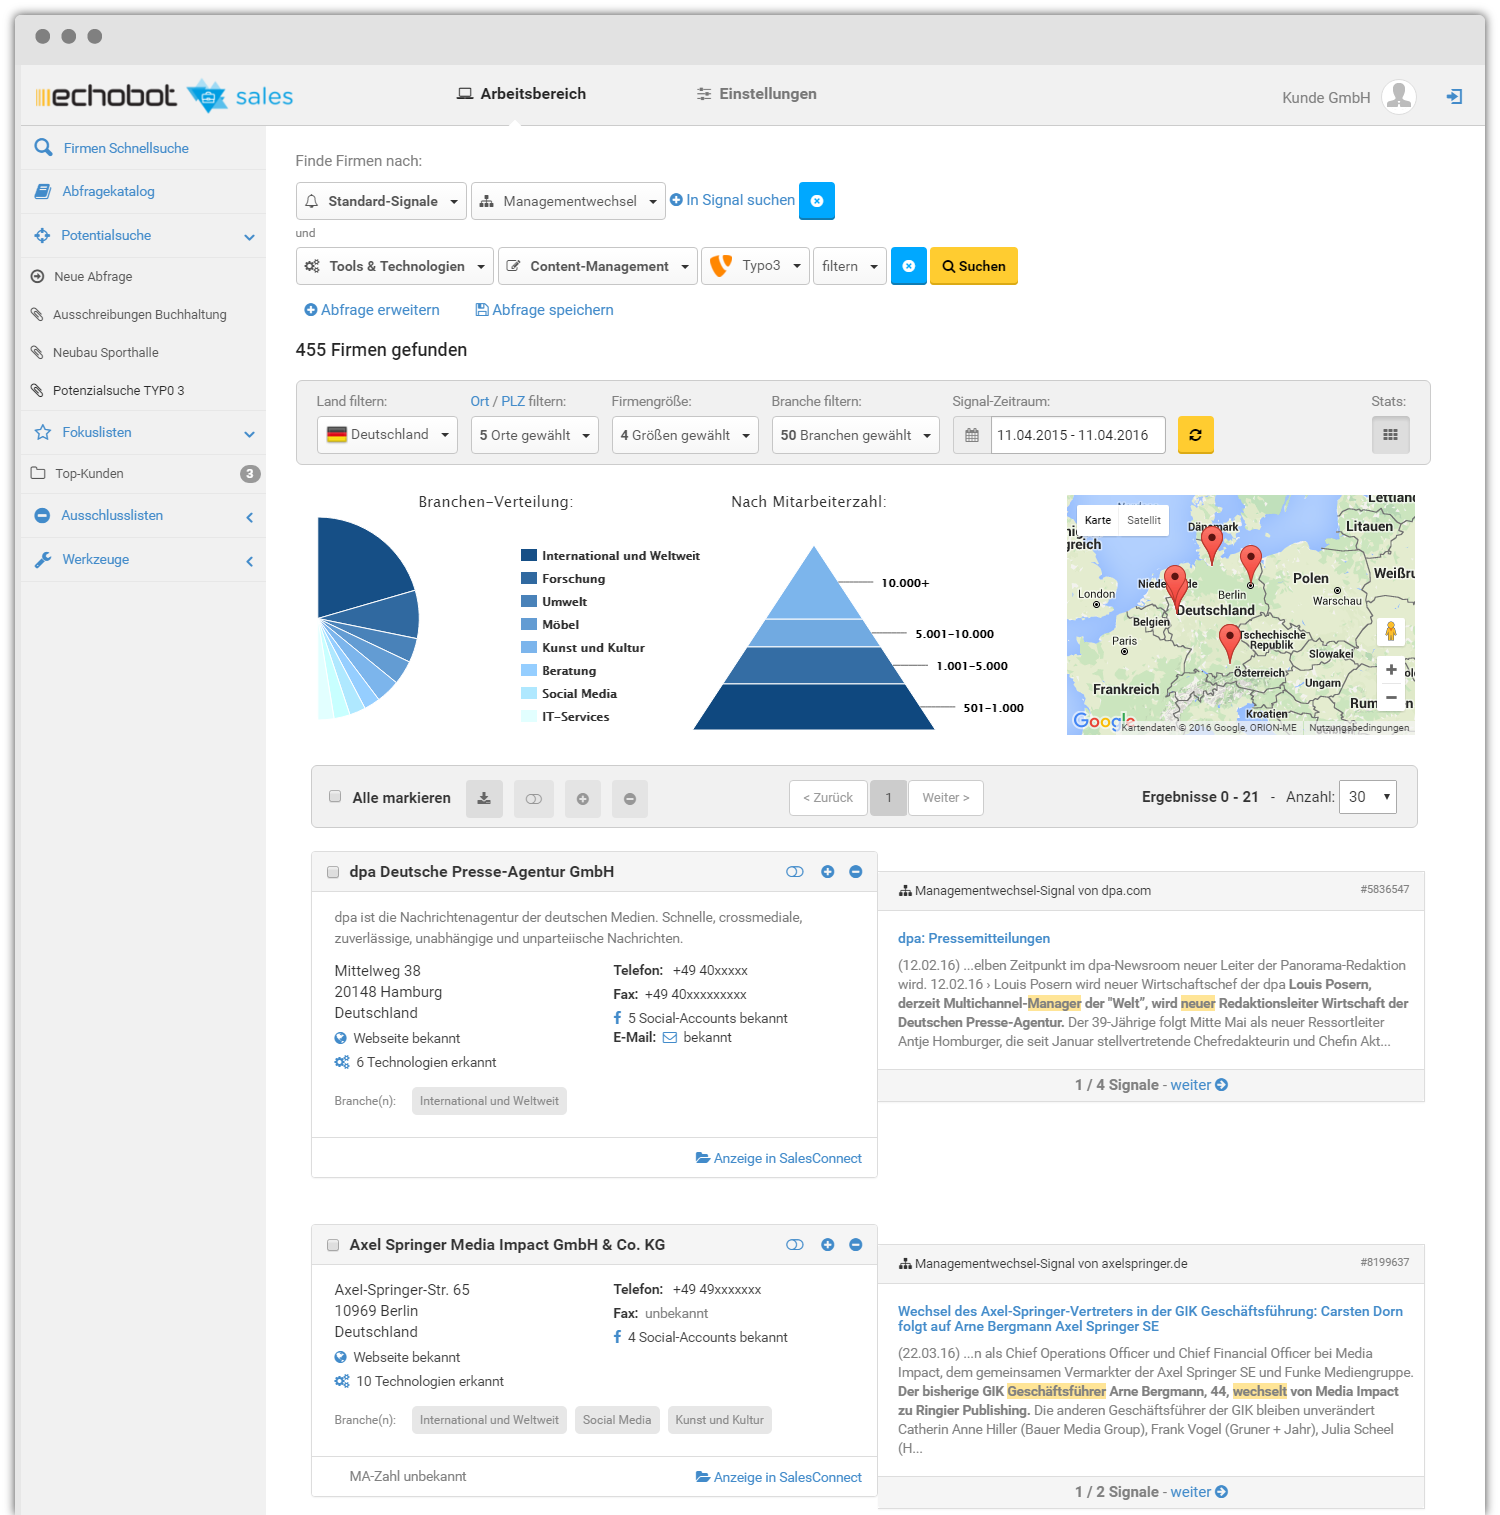
Task: Click the link icon on Axel Springer card
Action: pyautogui.click(x=795, y=1245)
